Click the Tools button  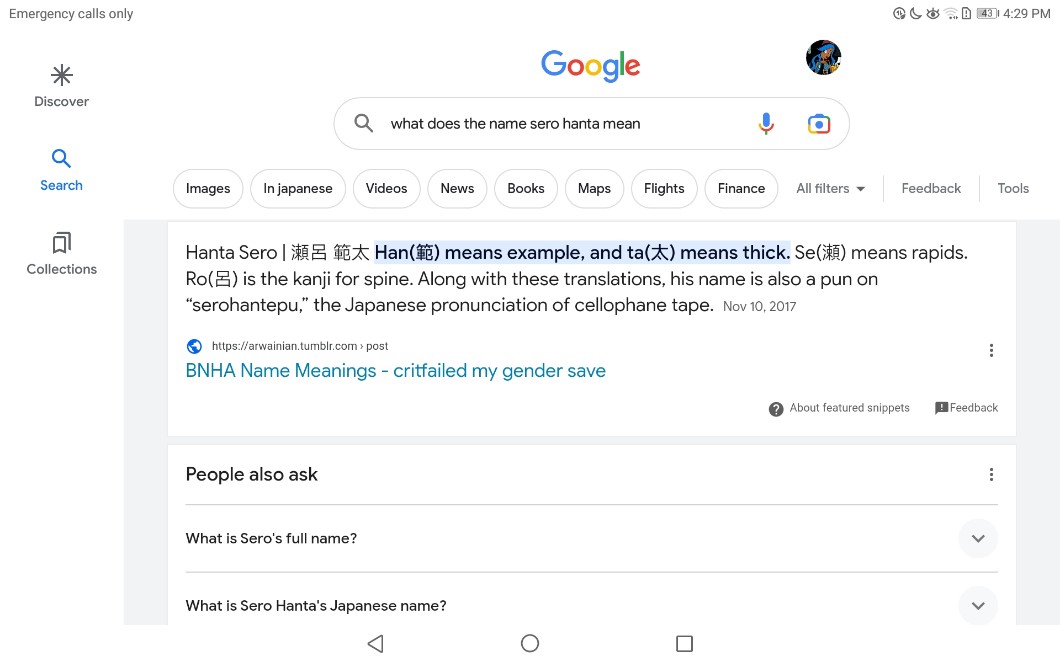tap(1012, 188)
